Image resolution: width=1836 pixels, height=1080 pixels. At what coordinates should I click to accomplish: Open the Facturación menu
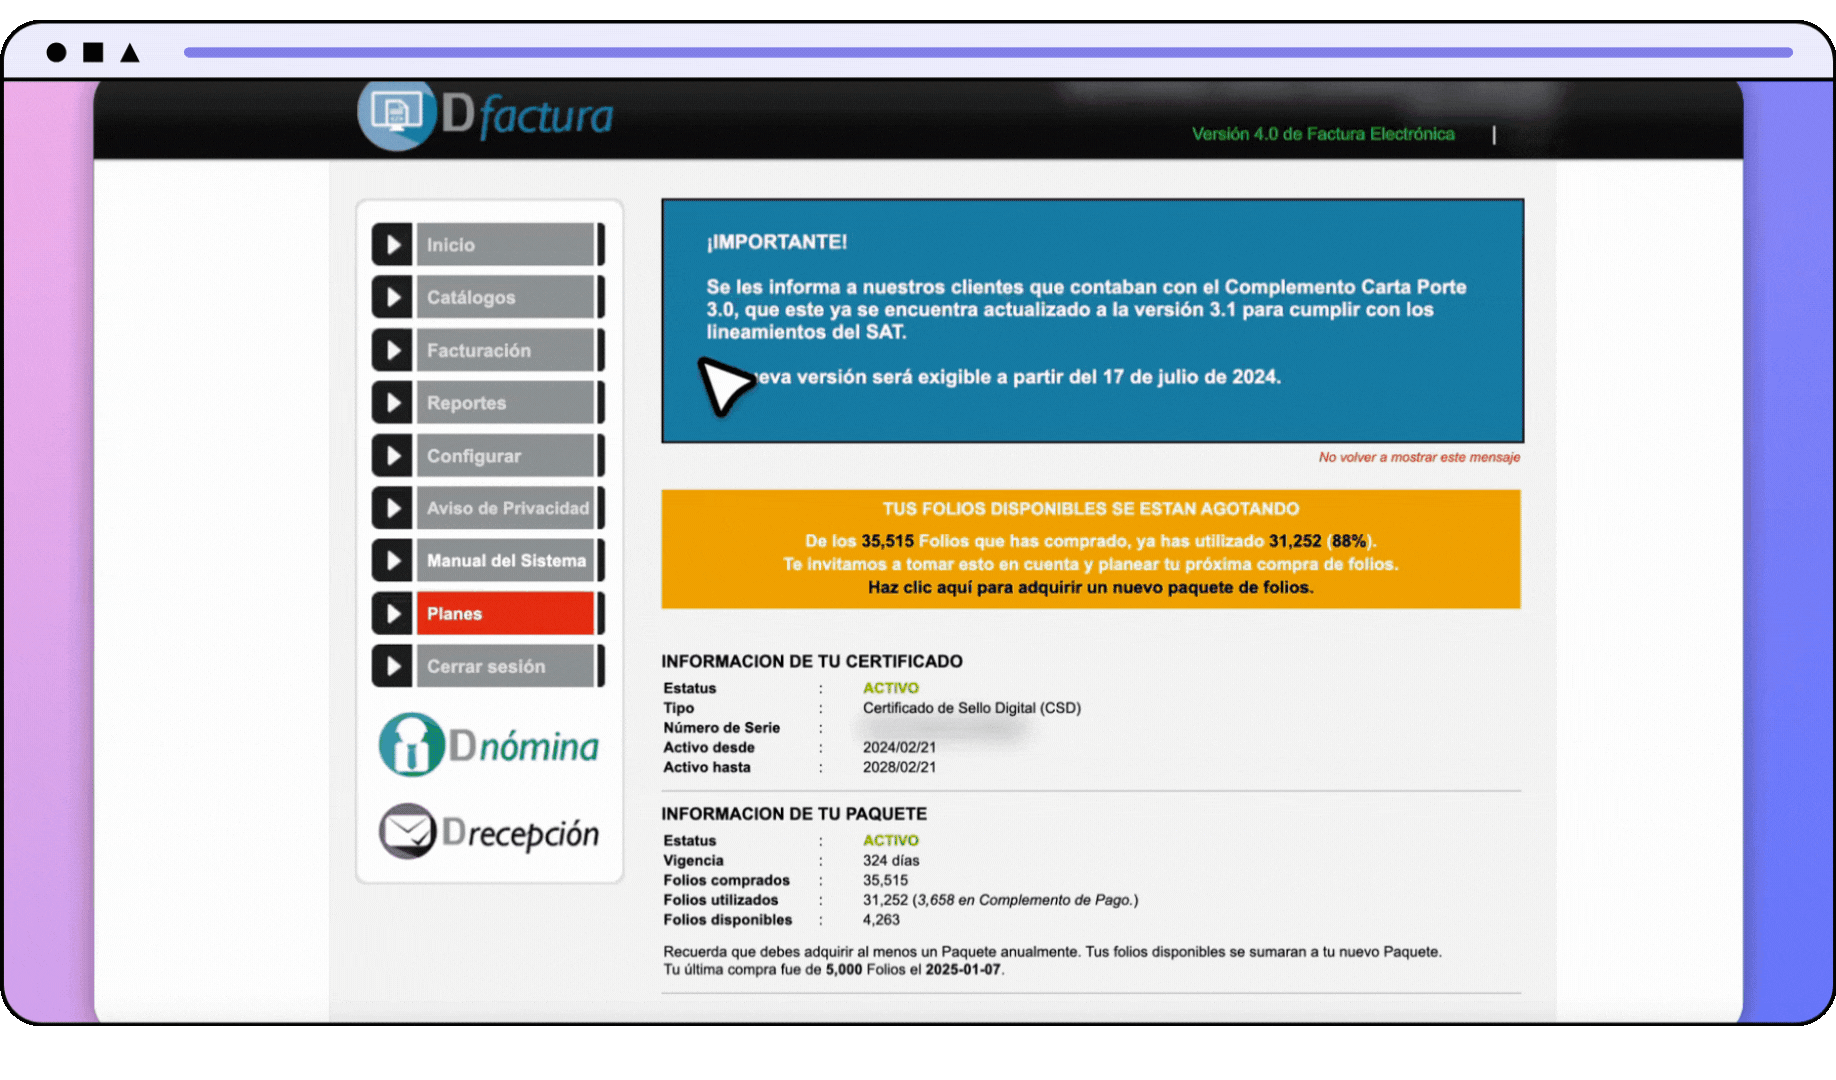coord(505,350)
